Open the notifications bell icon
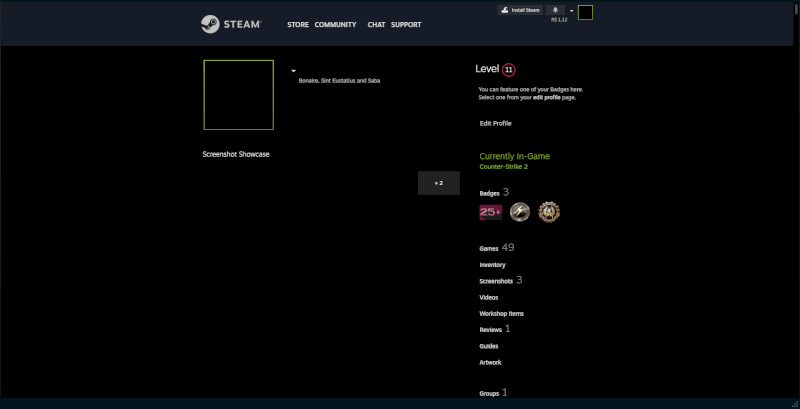800x409 pixels. pyautogui.click(x=555, y=10)
